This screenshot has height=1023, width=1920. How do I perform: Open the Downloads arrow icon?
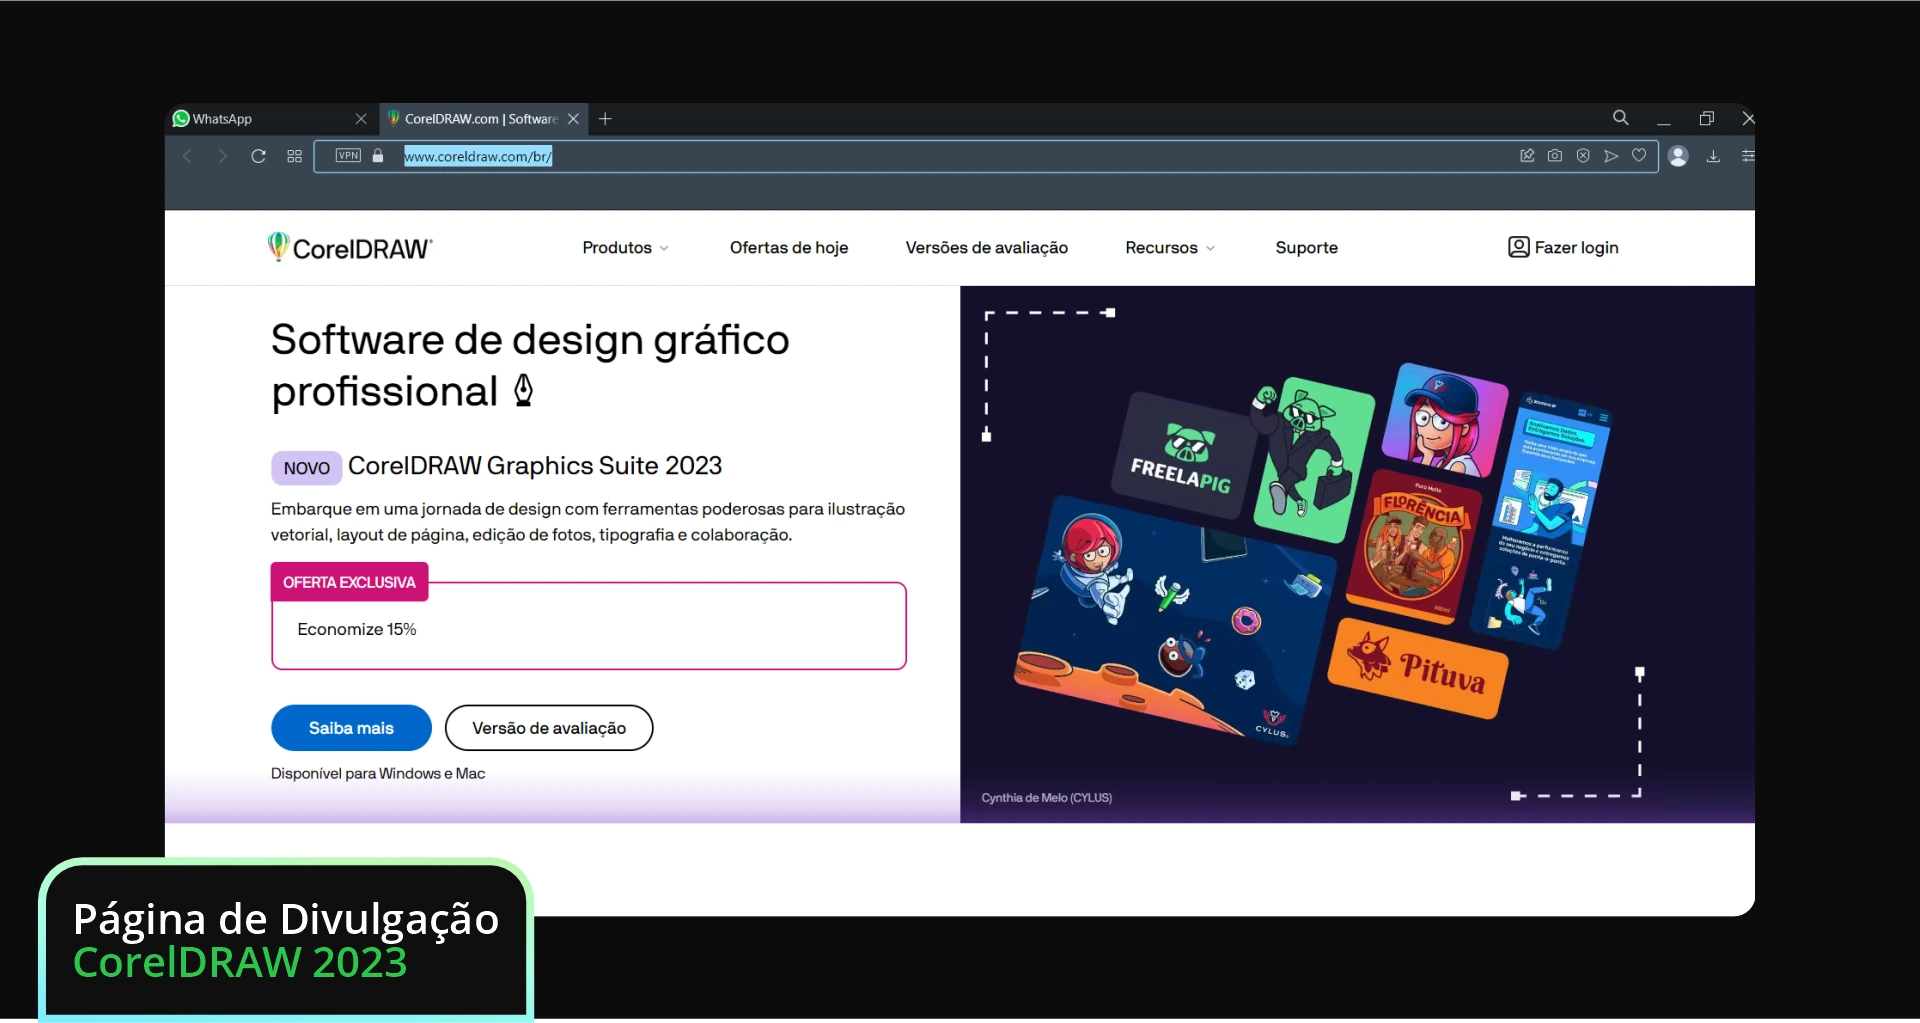[x=1713, y=156]
